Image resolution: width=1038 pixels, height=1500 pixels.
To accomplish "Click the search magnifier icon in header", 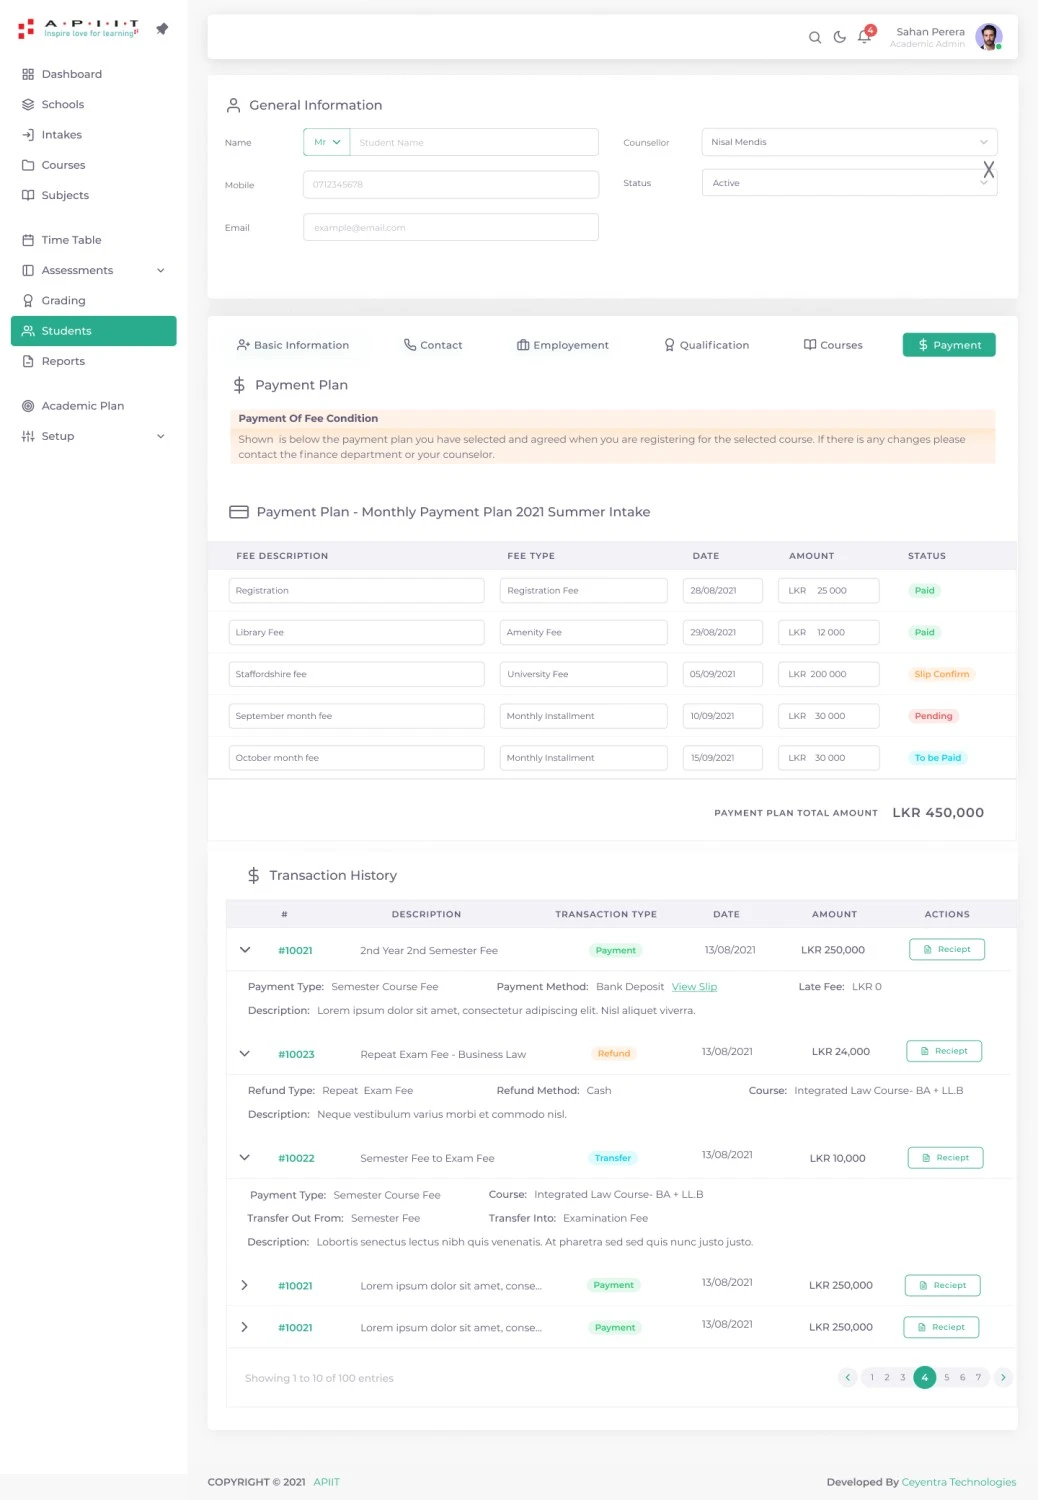I will (815, 38).
